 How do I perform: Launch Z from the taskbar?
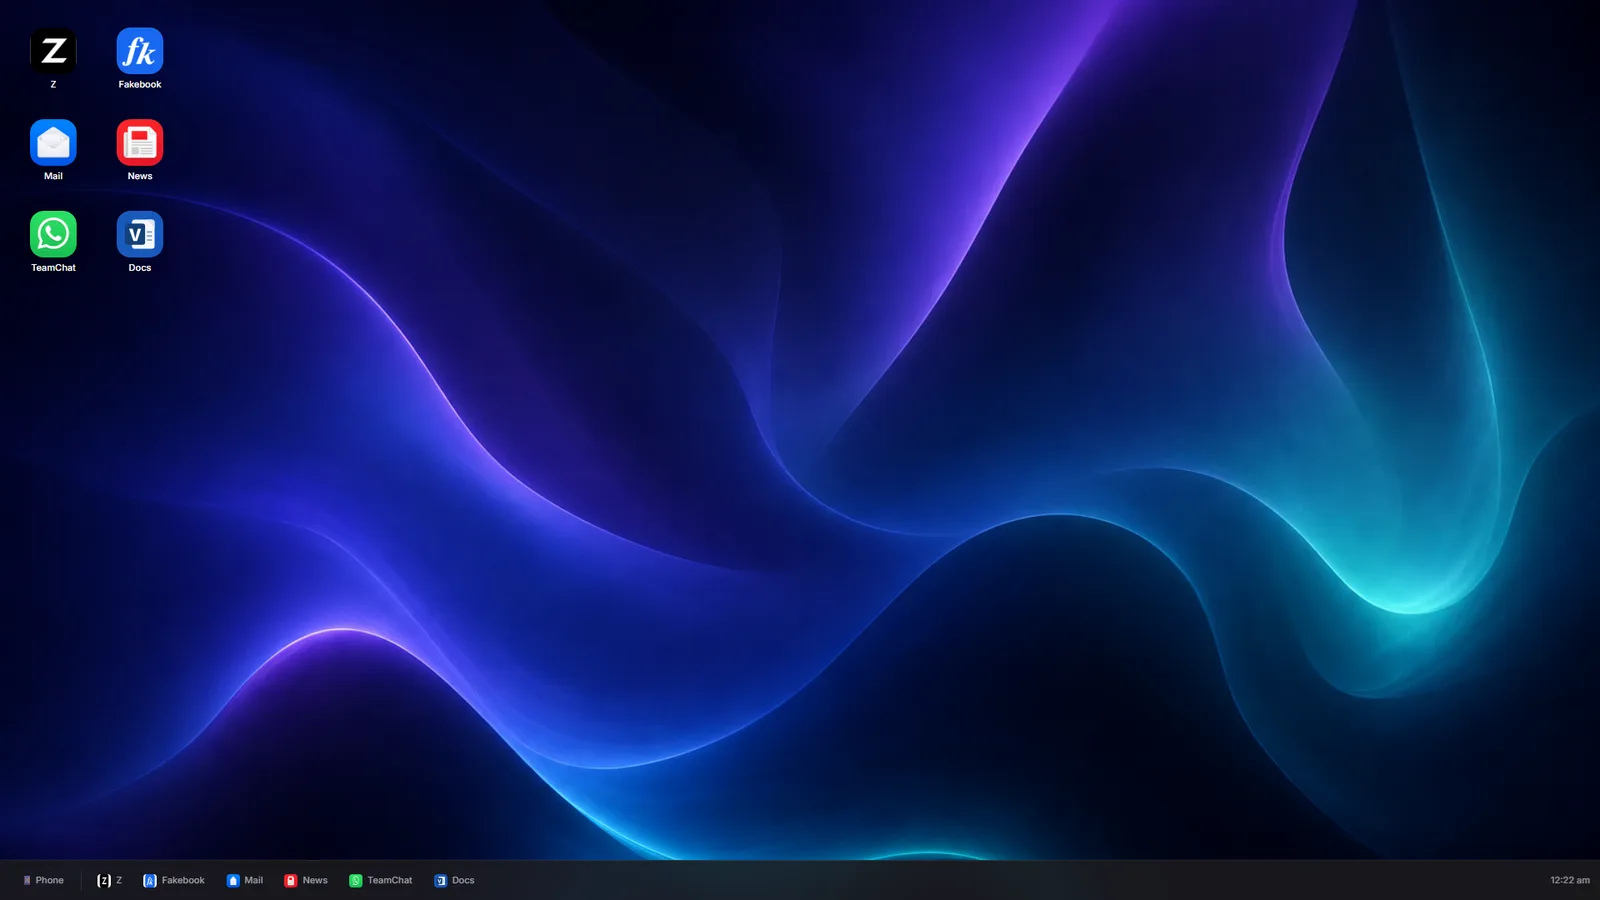tap(109, 880)
